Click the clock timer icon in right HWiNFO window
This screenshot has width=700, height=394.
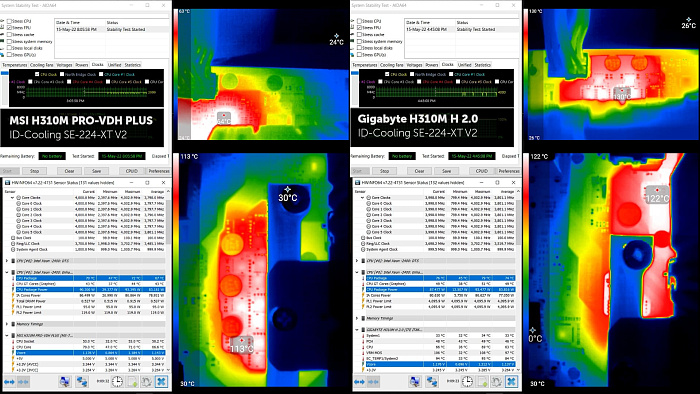(x=467, y=382)
